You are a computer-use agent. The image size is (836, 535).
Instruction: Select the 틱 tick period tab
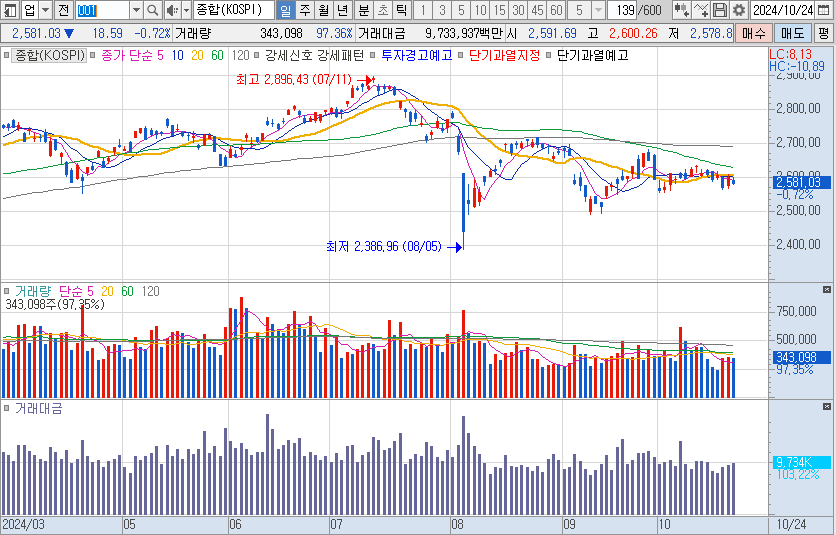pos(401,10)
